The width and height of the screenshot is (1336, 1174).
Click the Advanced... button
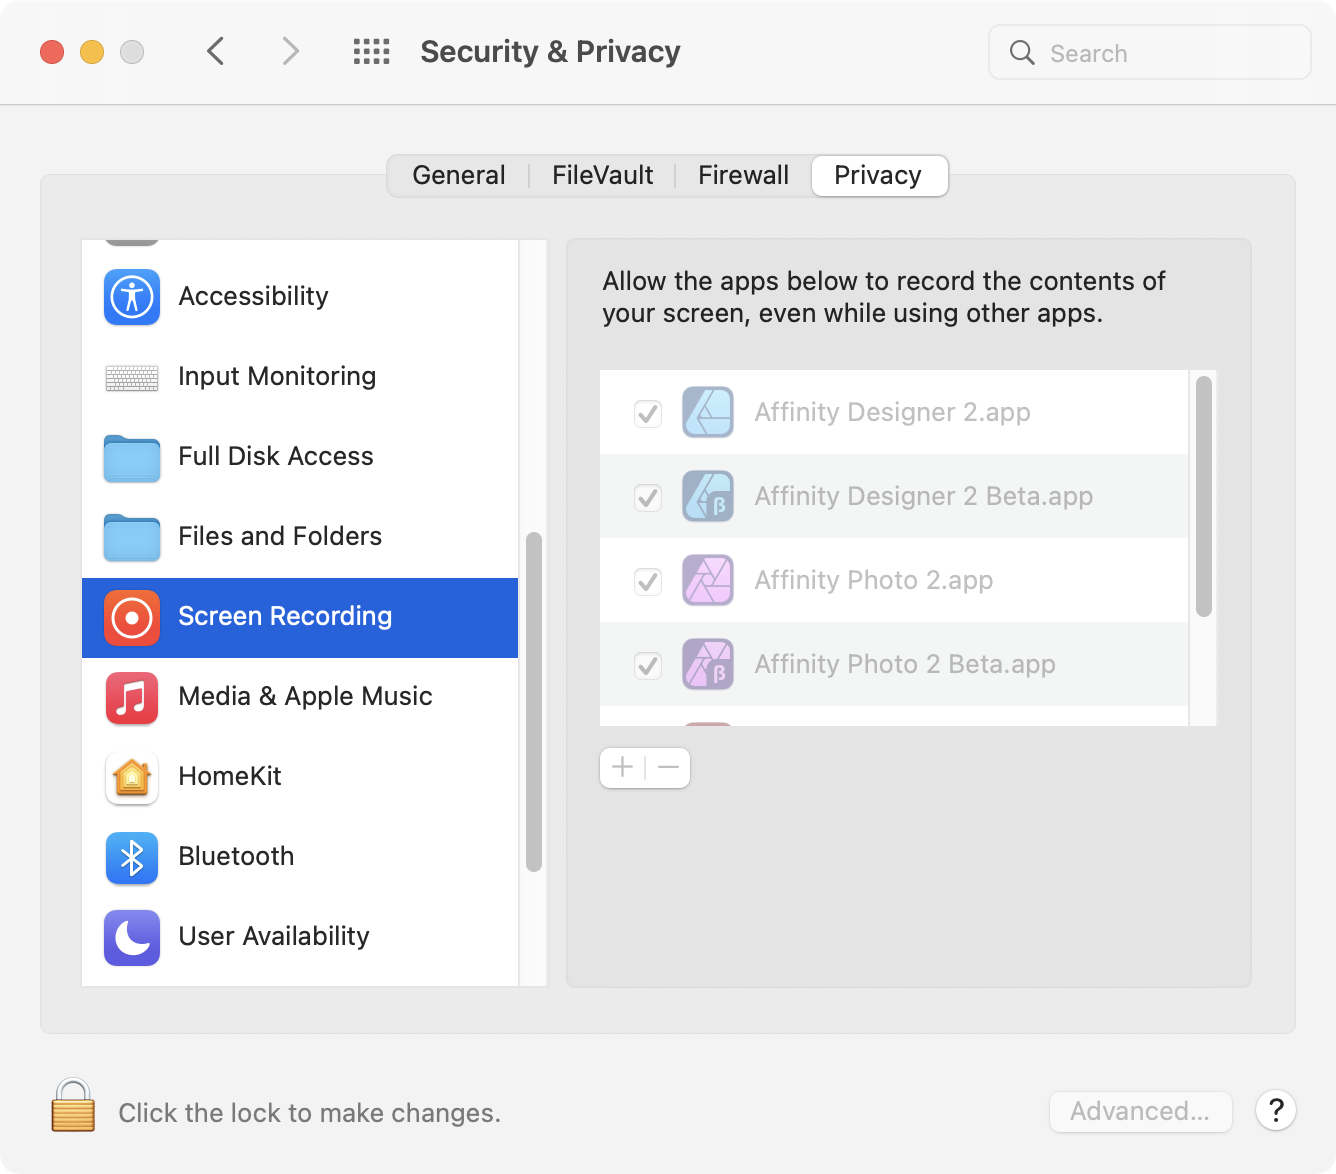pyautogui.click(x=1140, y=1111)
